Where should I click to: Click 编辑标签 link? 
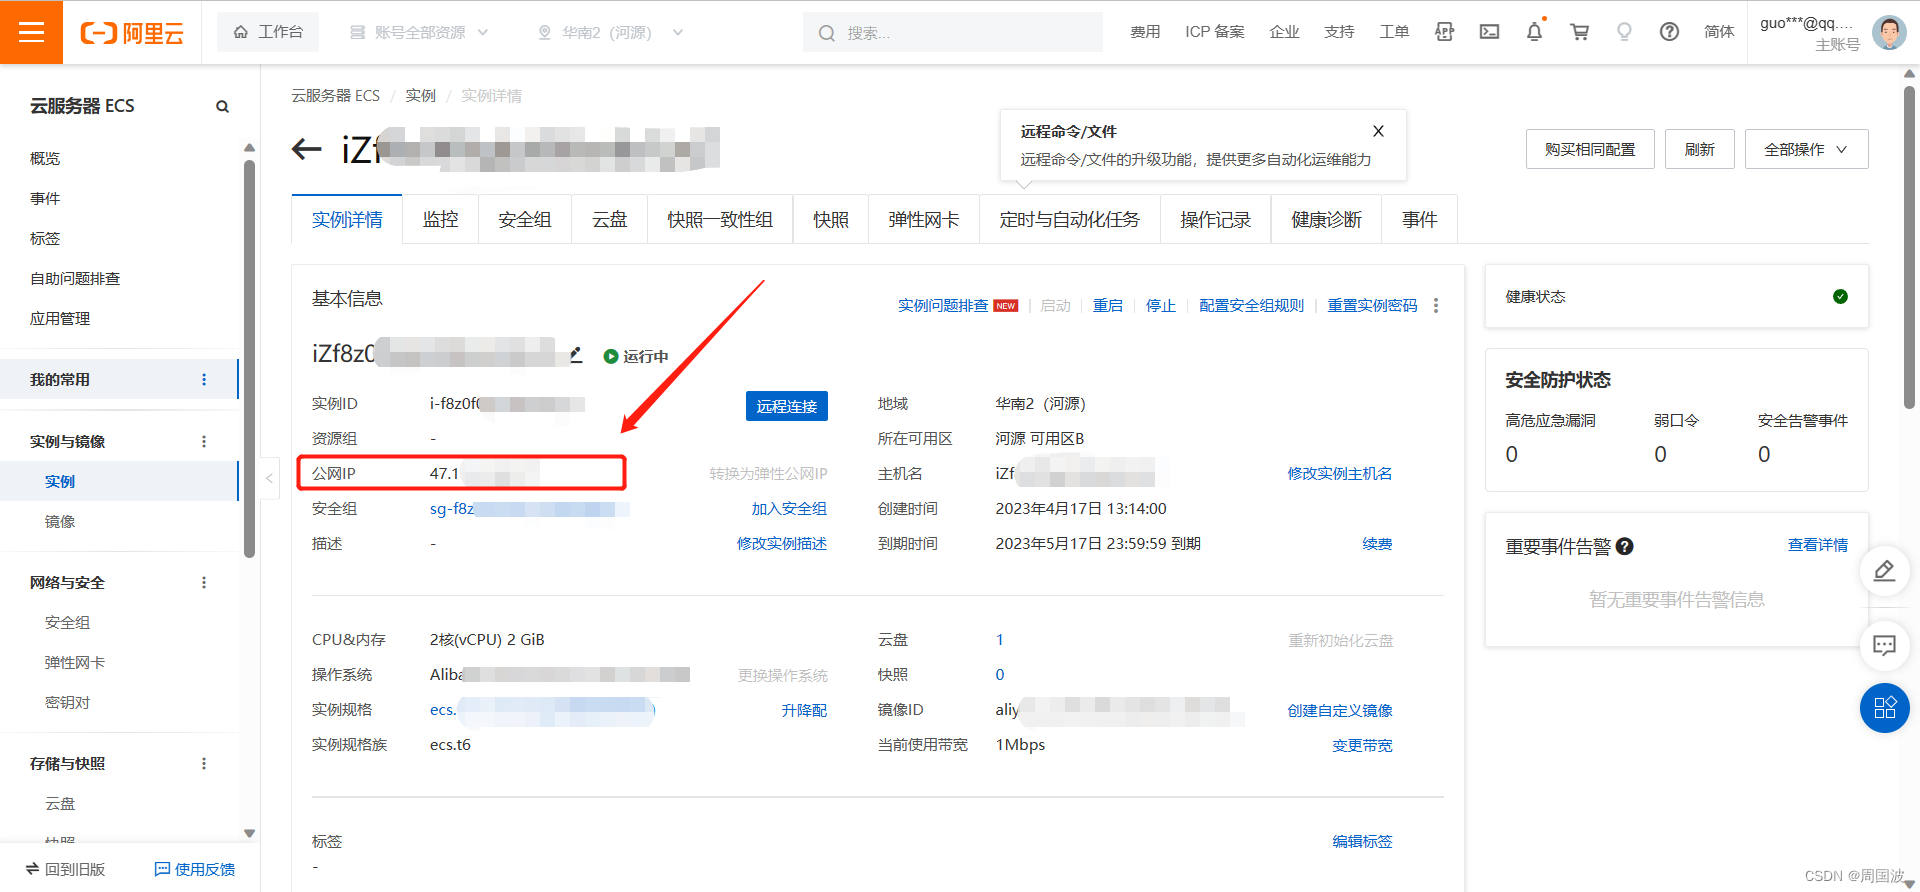click(x=1362, y=841)
